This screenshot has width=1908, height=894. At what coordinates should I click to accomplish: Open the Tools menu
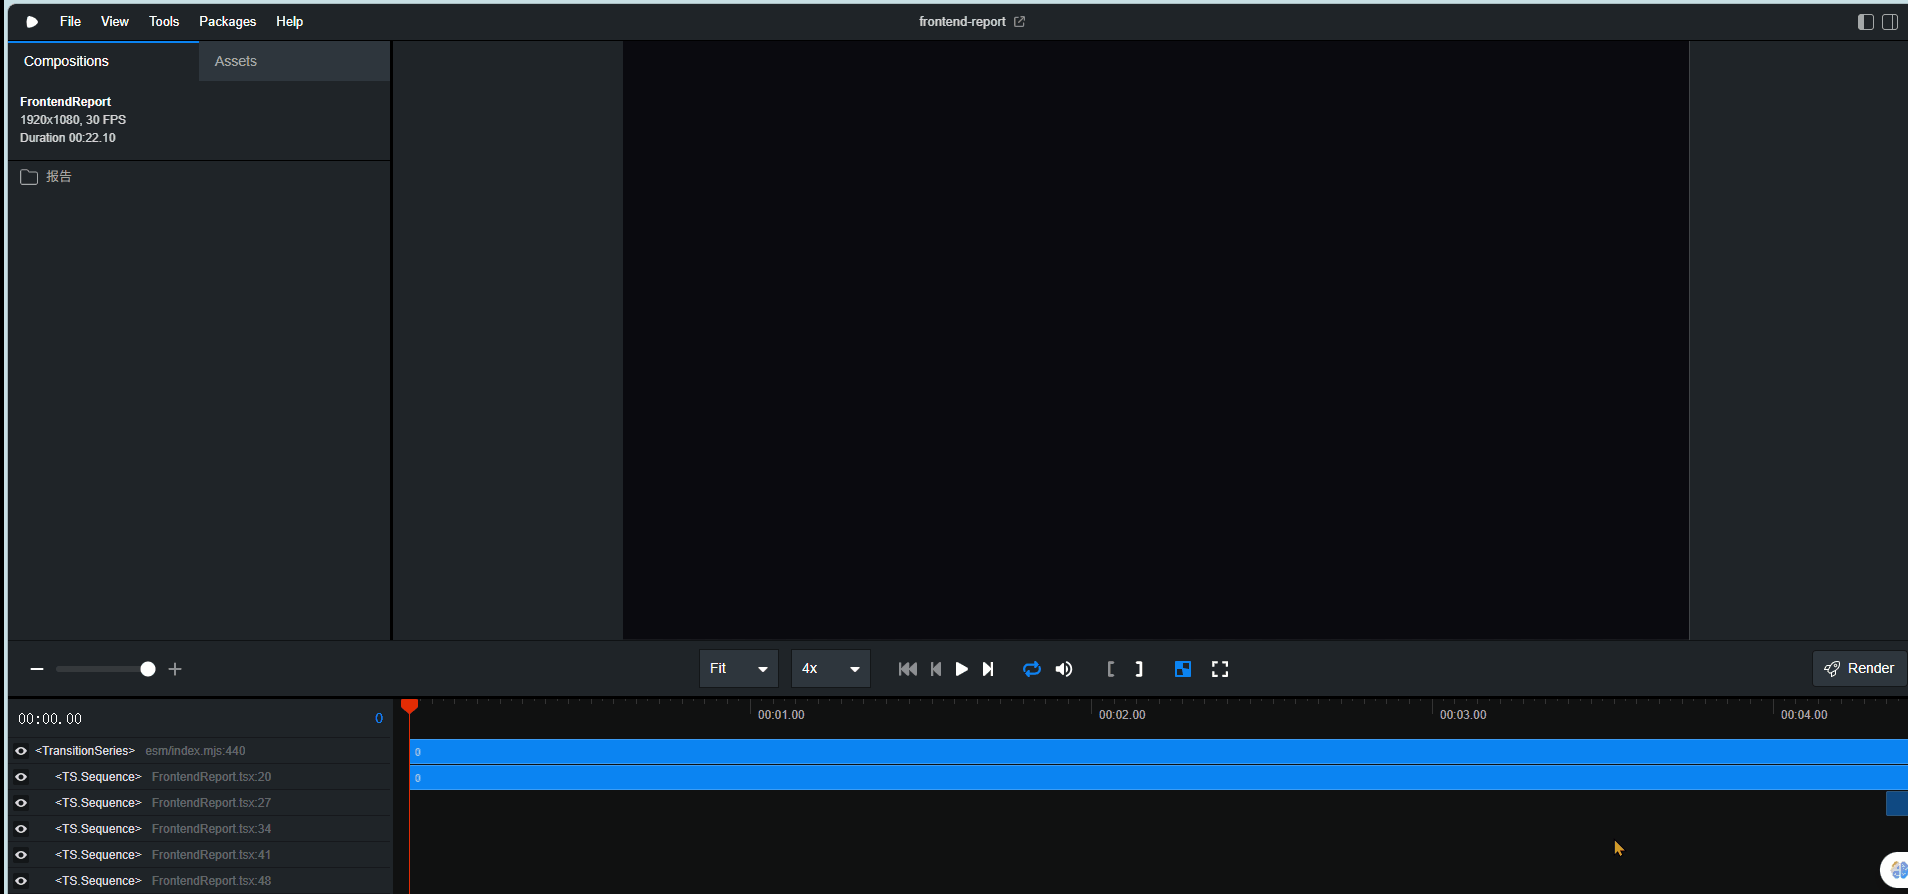(x=164, y=22)
